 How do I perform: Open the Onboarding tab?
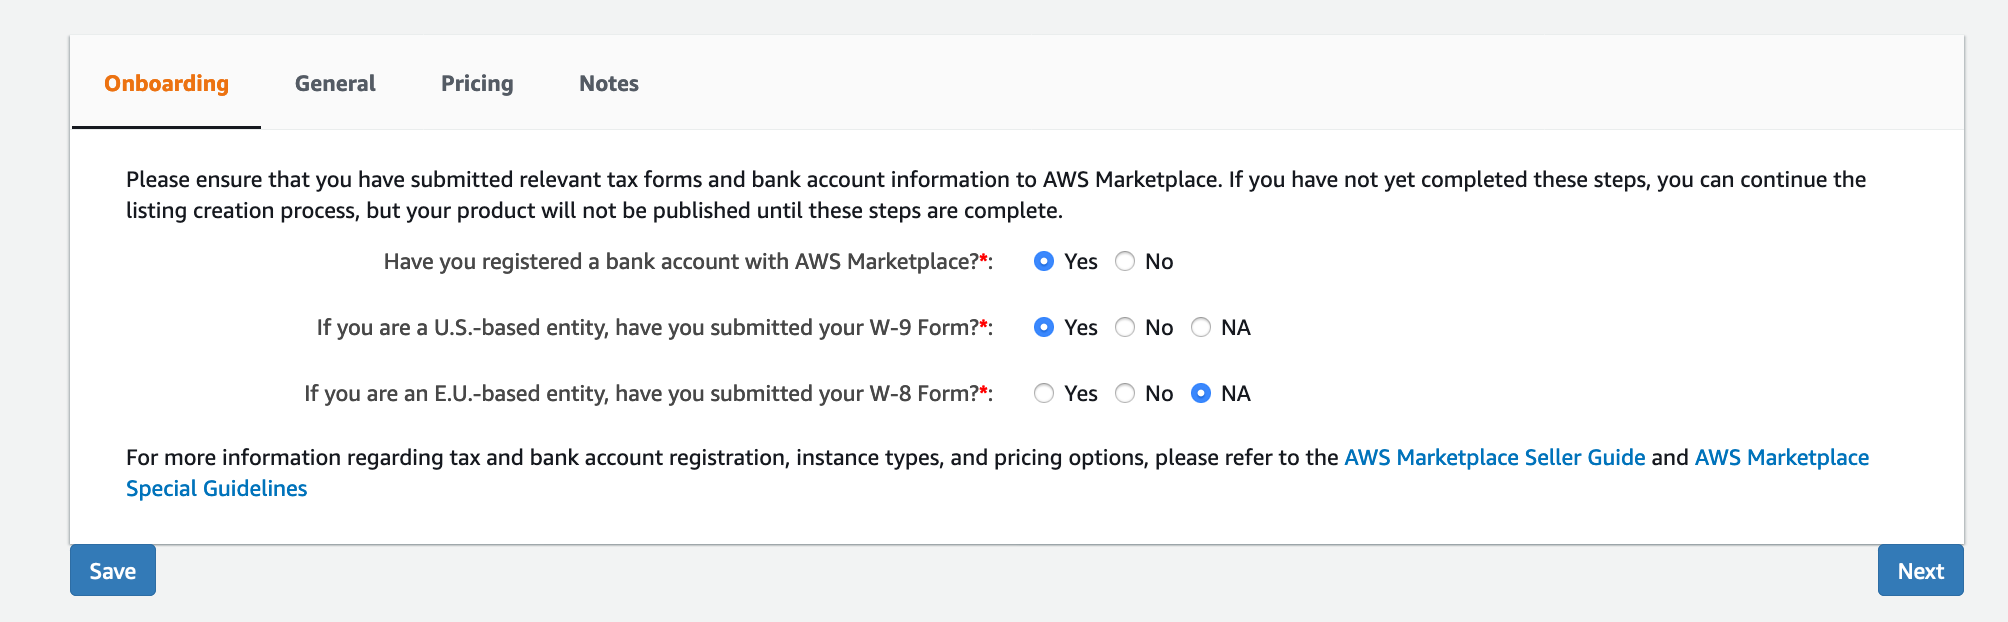[166, 84]
